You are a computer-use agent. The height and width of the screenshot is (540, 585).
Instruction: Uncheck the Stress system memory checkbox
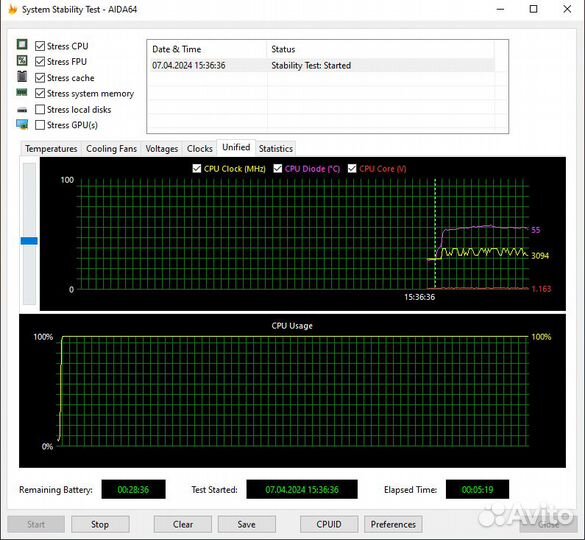point(40,93)
